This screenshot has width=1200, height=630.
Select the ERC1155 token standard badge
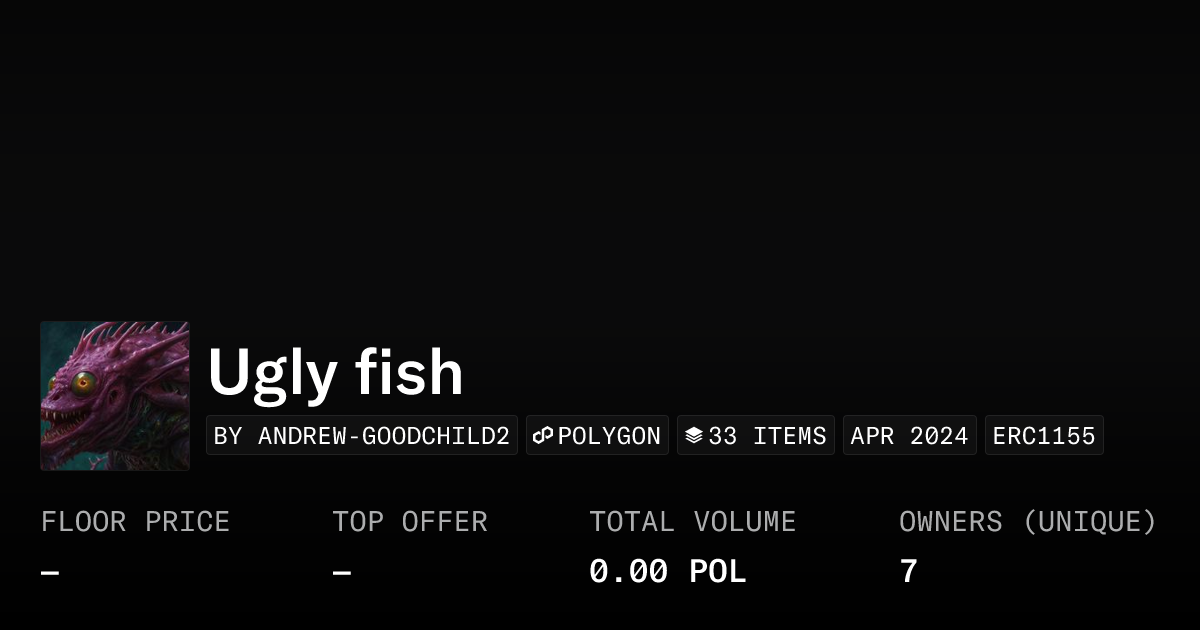[1044, 436]
